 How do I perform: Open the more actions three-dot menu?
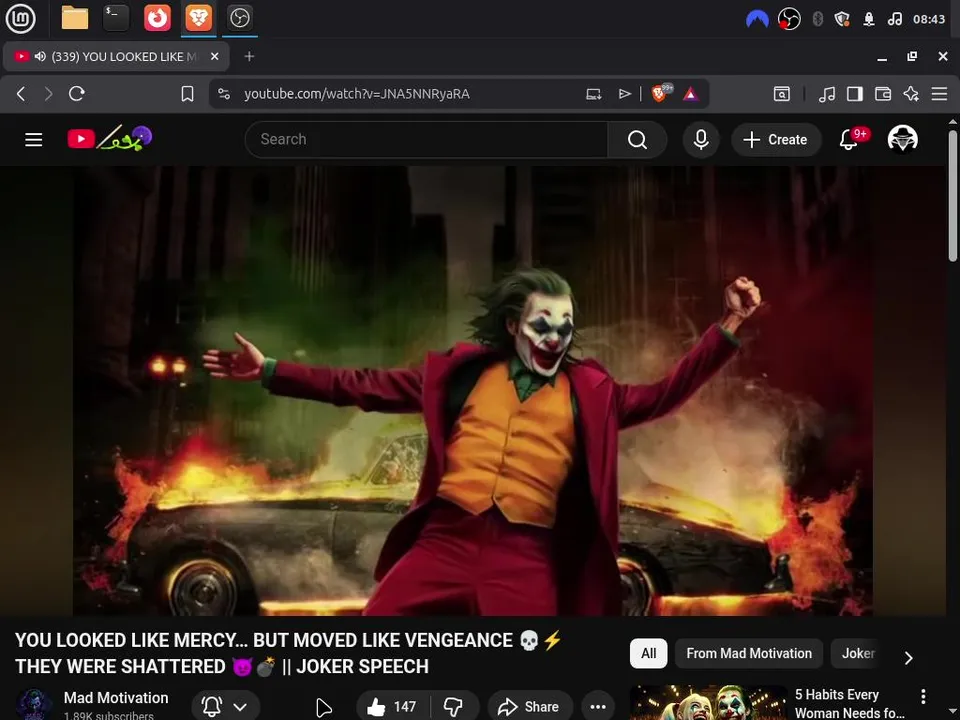tap(598, 707)
